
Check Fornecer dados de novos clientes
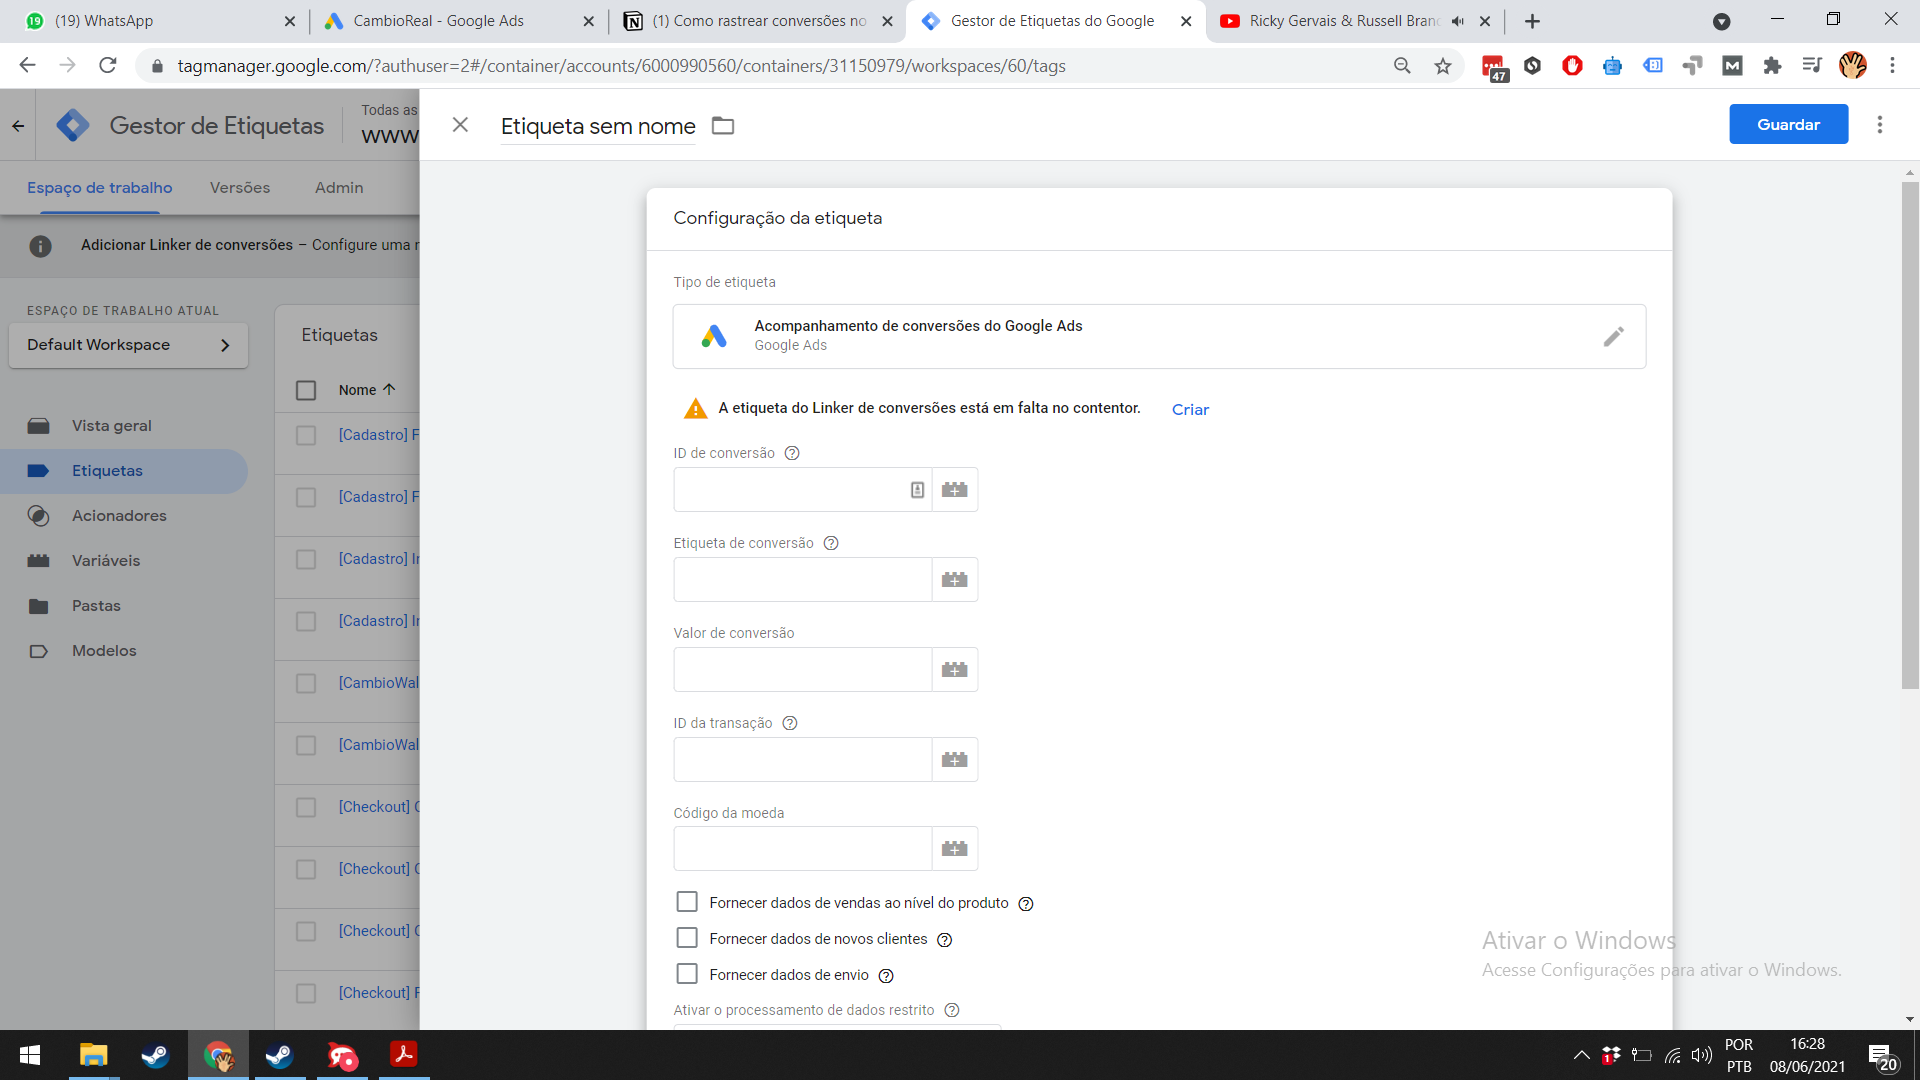(x=687, y=938)
